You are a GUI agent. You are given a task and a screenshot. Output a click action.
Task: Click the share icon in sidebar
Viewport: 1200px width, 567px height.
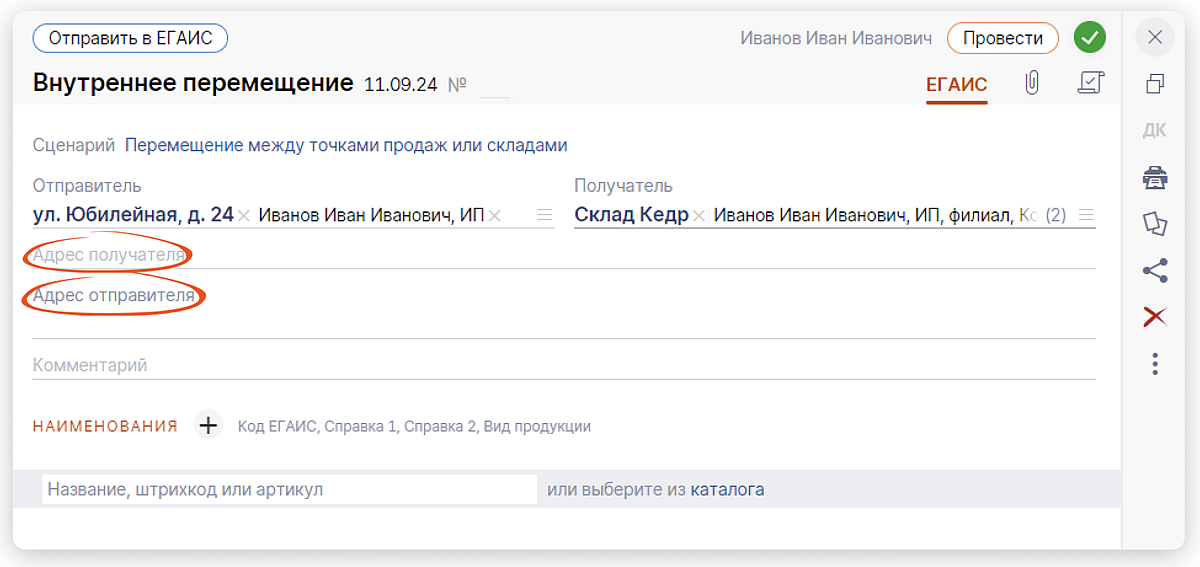(x=1155, y=270)
